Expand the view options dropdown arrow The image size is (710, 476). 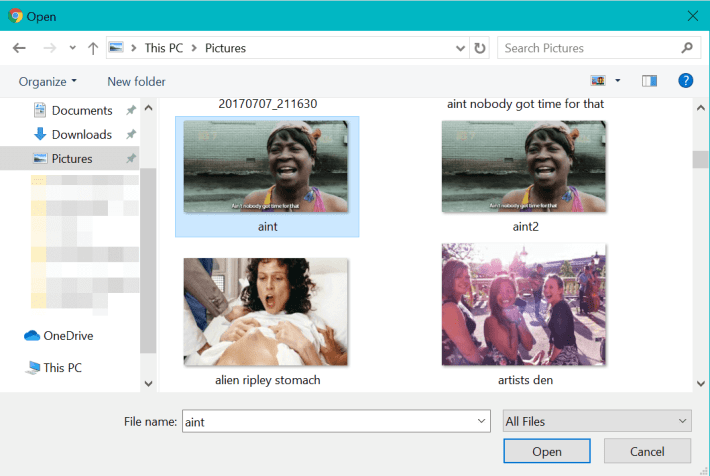pos(618,81)
